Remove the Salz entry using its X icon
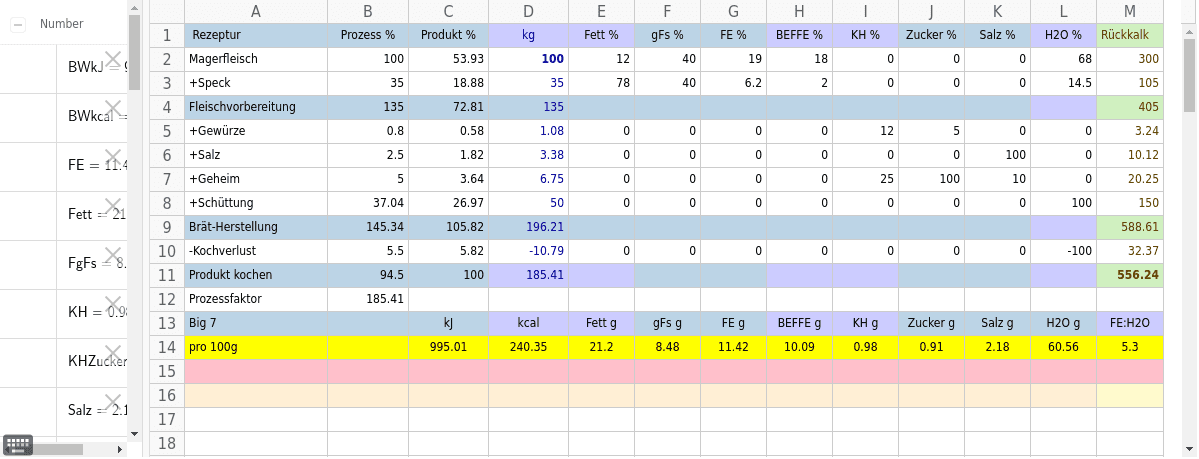Screen dimensions: 1199x459 [113, 401]
